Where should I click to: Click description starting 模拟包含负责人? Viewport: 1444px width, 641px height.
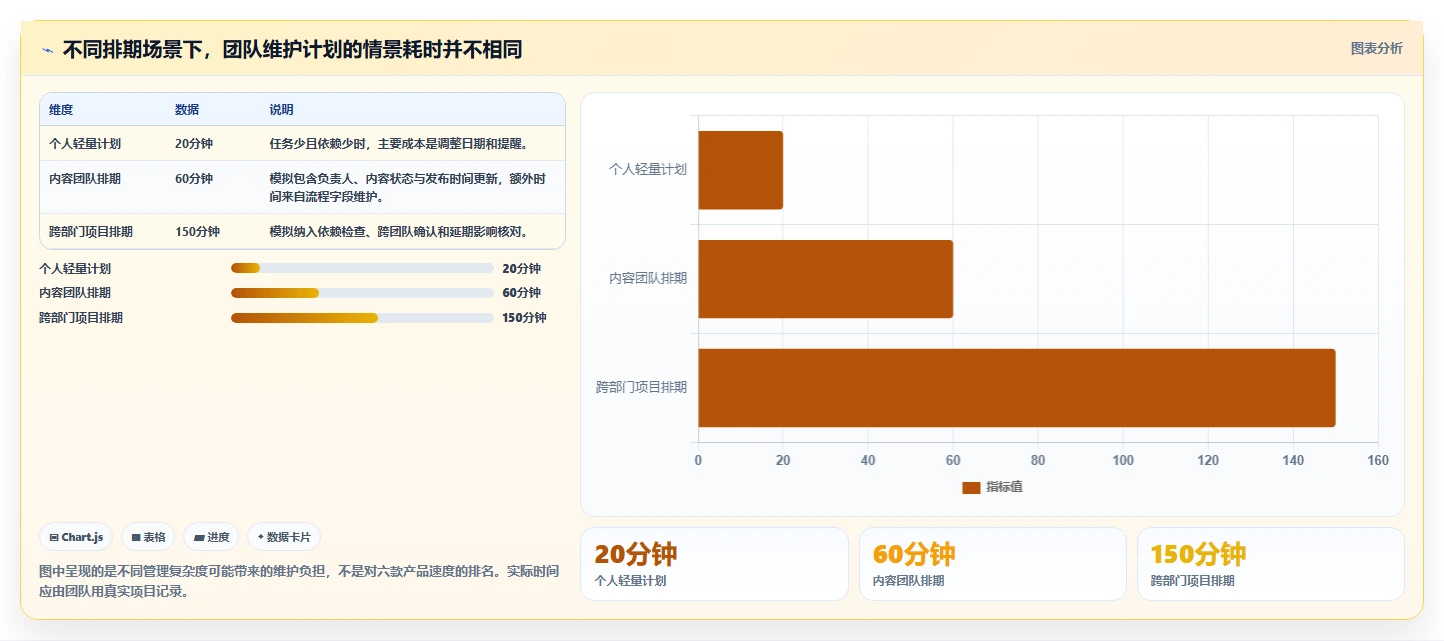click(x=408, y=188)
